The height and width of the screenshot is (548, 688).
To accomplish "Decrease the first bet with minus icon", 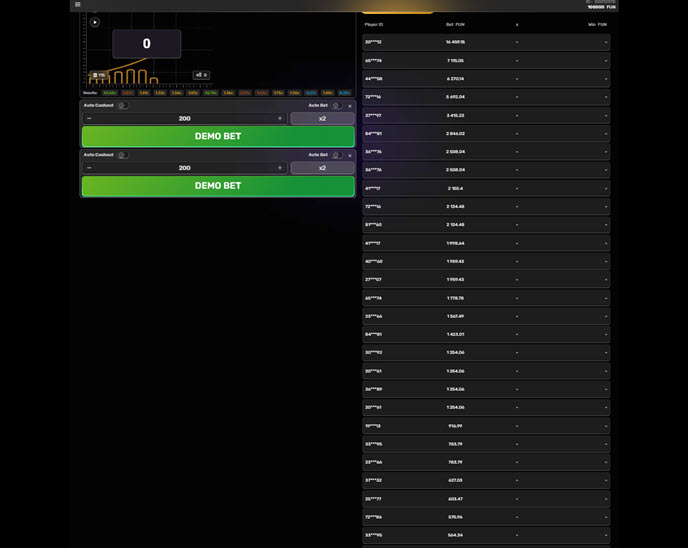I will (89, 118).
